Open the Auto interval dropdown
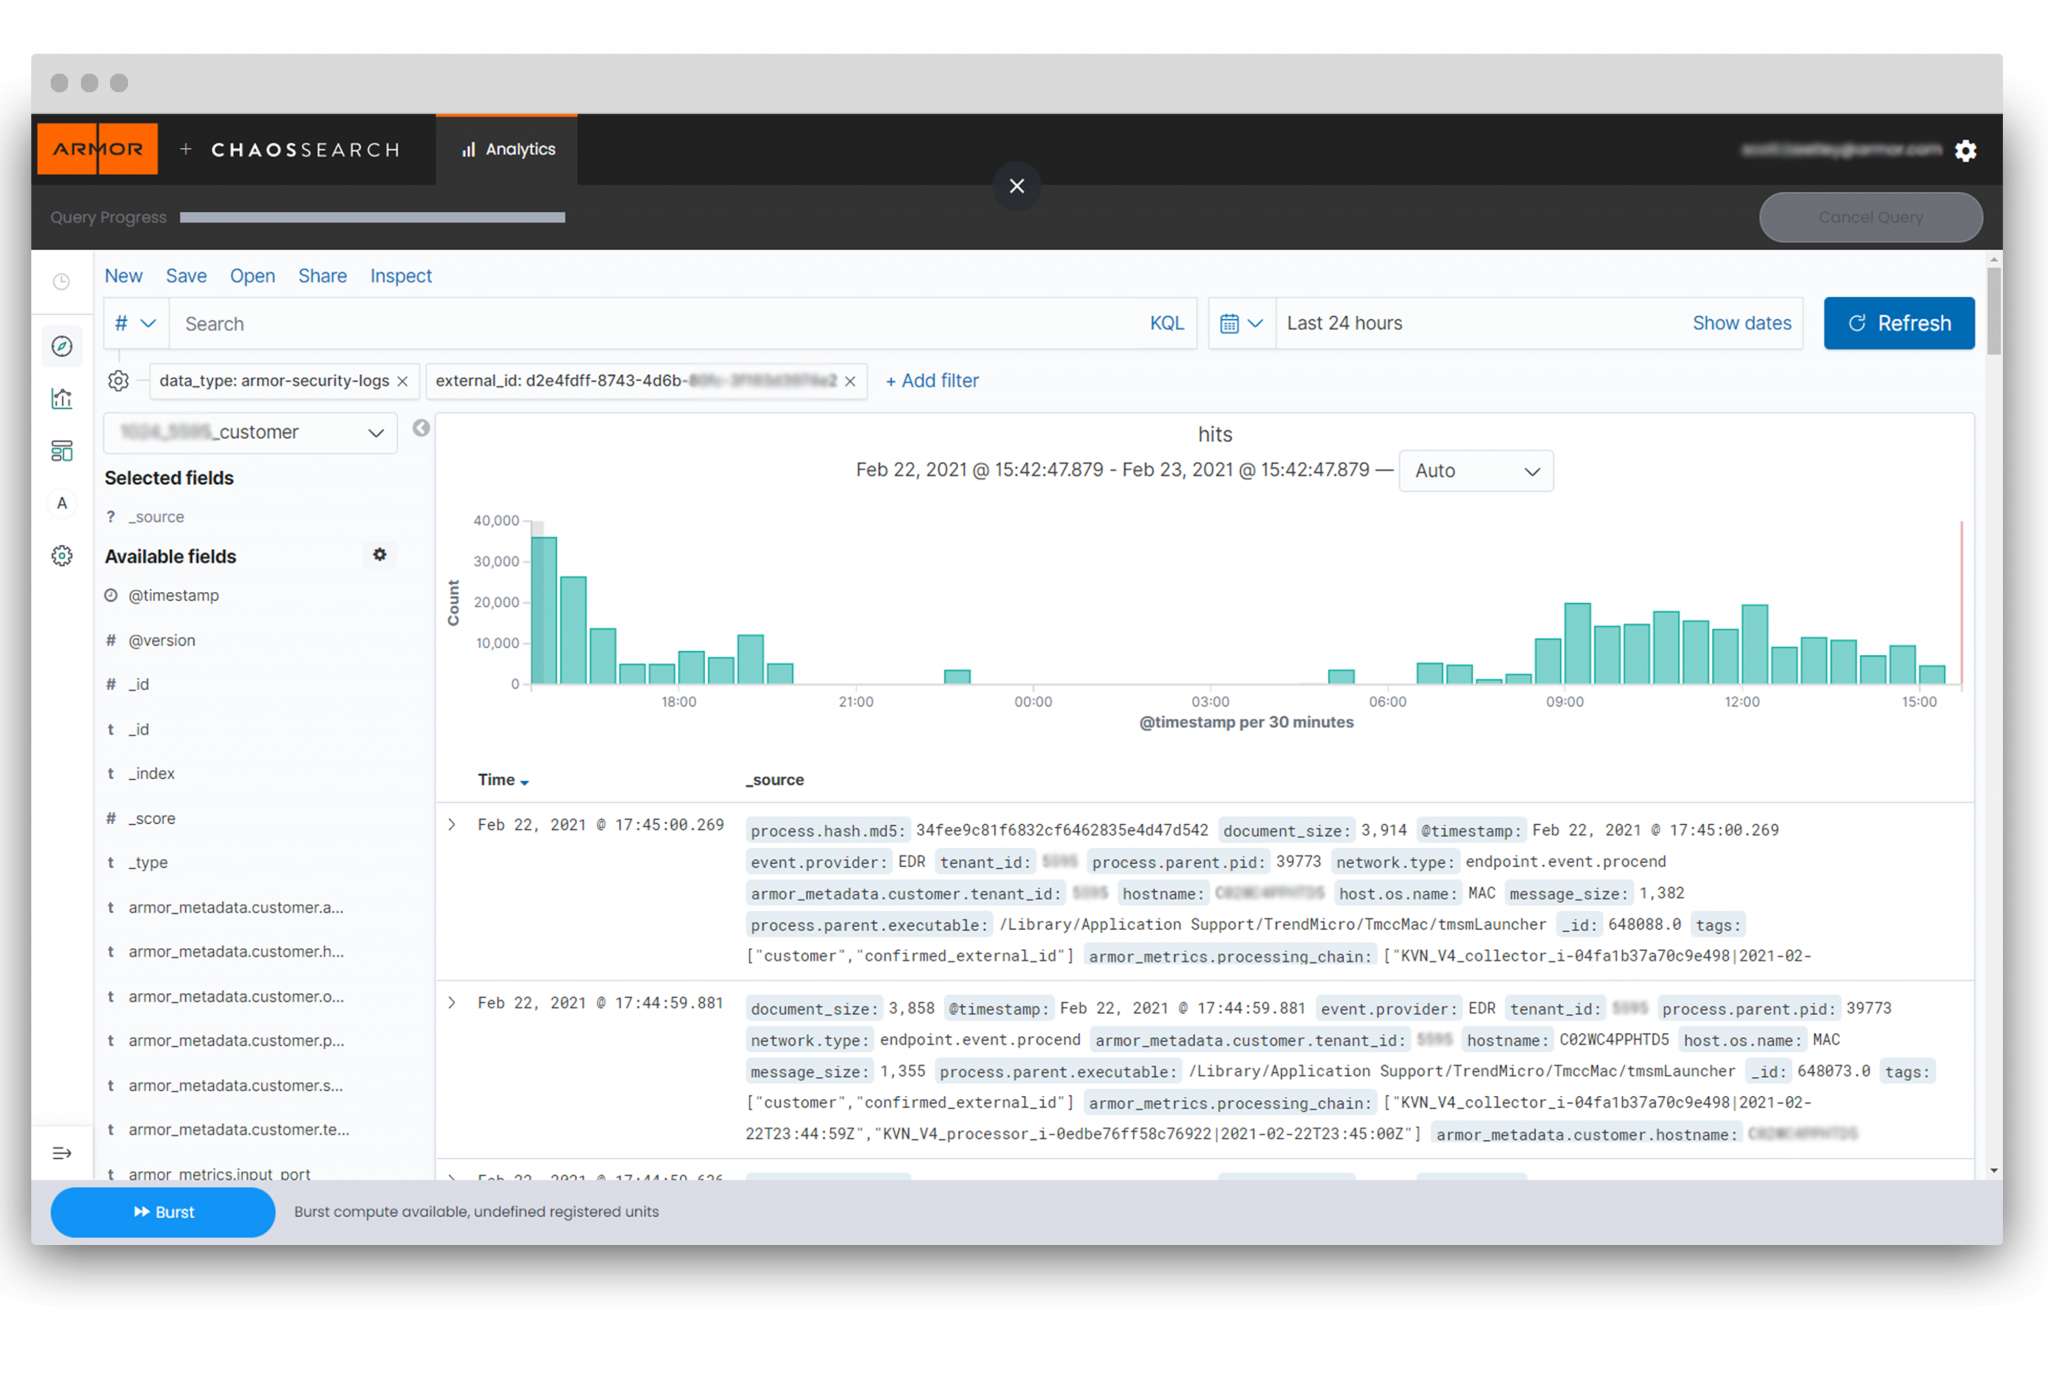The image size is (2048, 1393). tap(1475, 470)
